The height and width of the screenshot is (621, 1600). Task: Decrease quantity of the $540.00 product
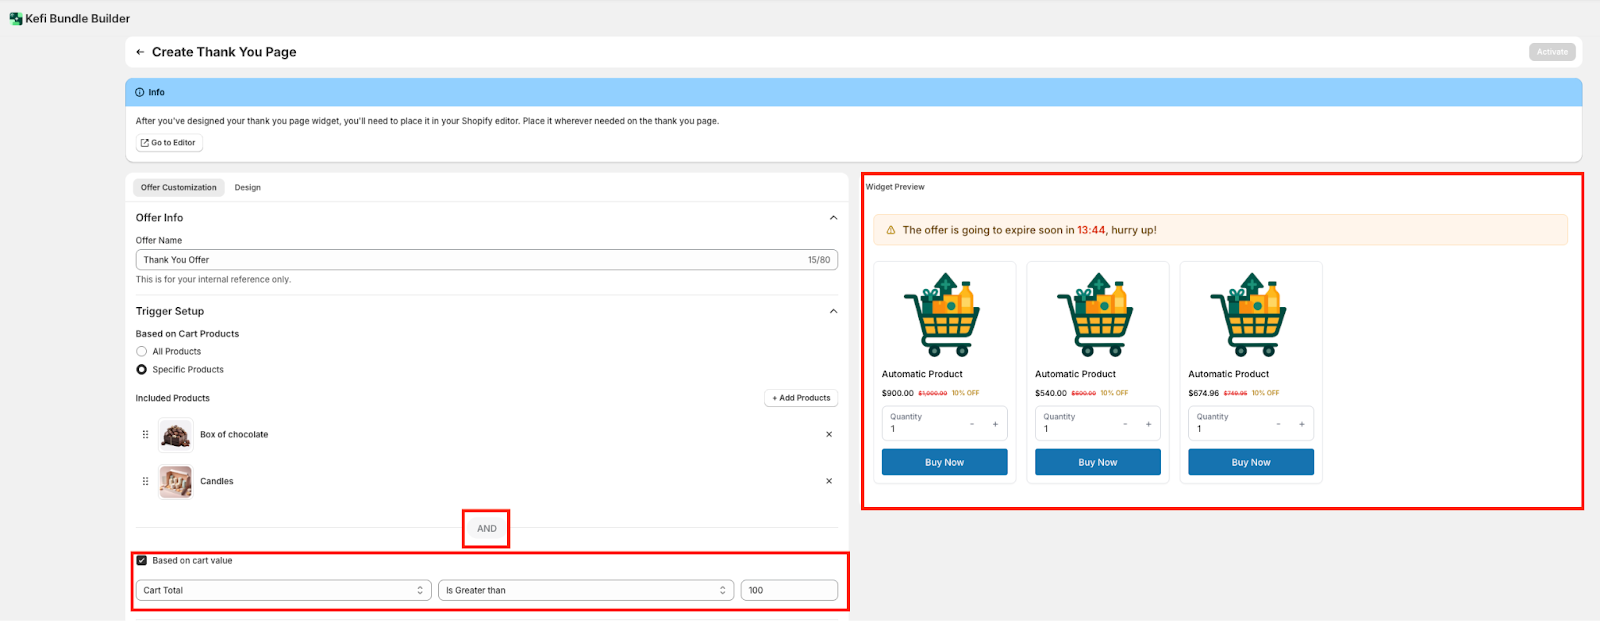(1125, 424)
